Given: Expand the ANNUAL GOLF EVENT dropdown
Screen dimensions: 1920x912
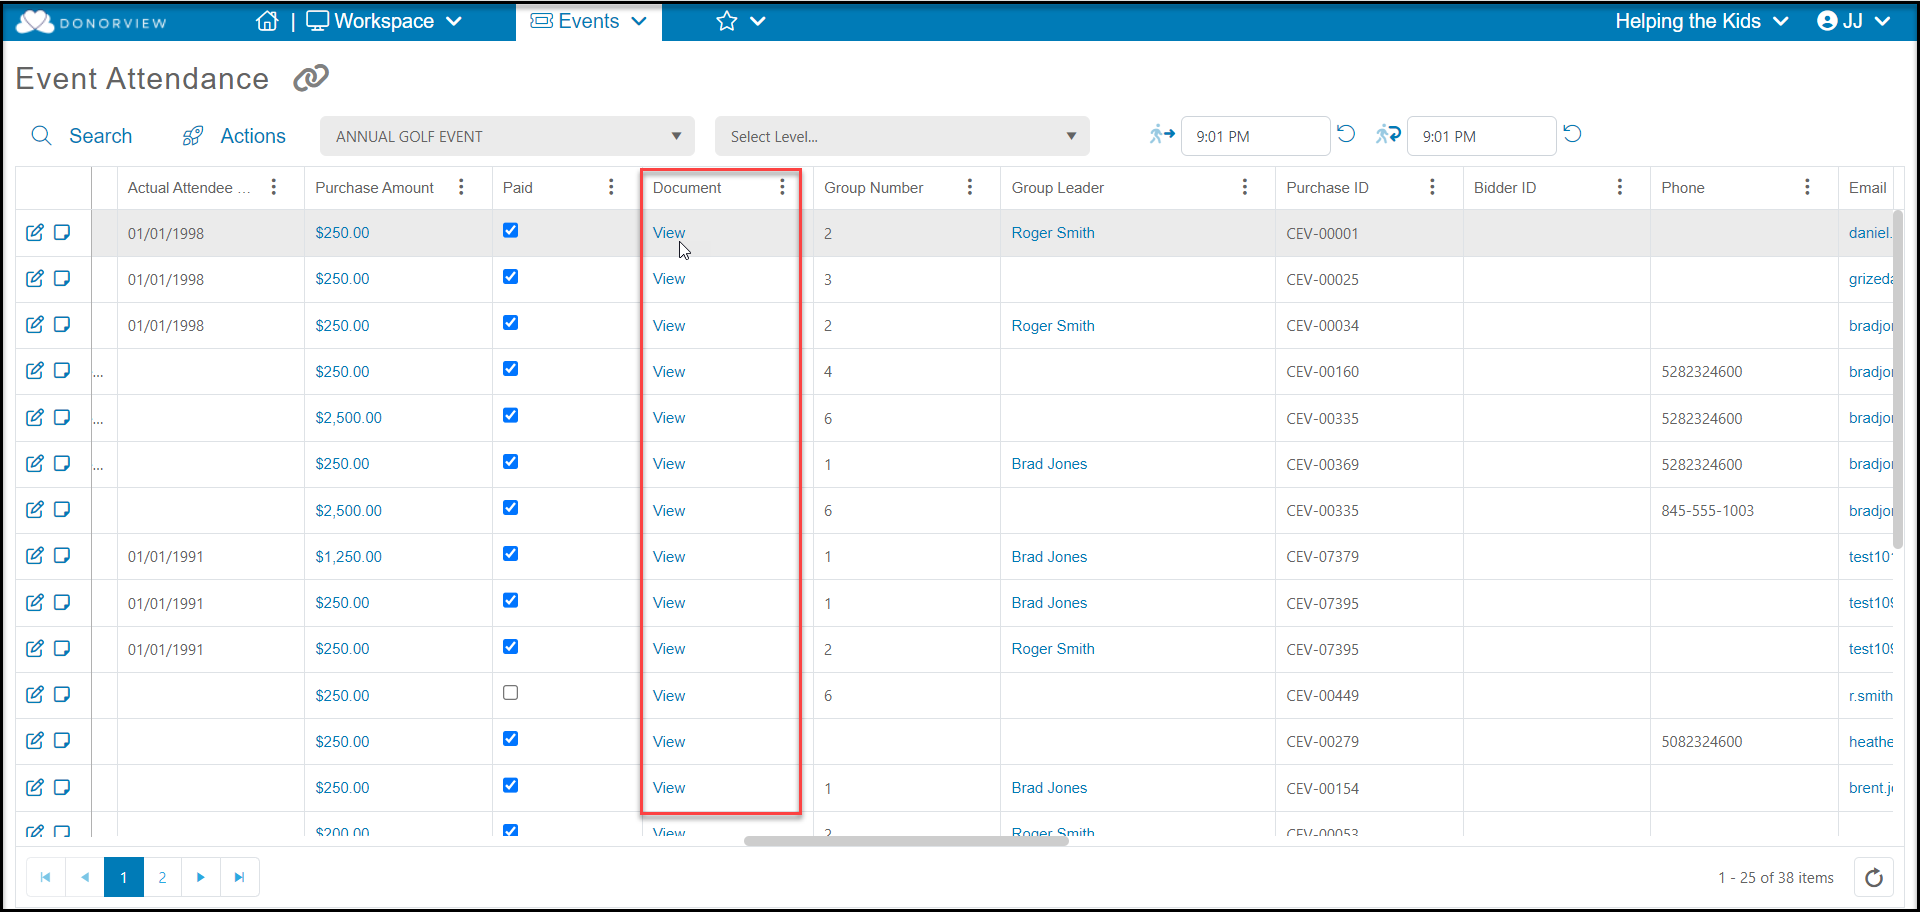Looking at the screenshot, I should 676,136.
